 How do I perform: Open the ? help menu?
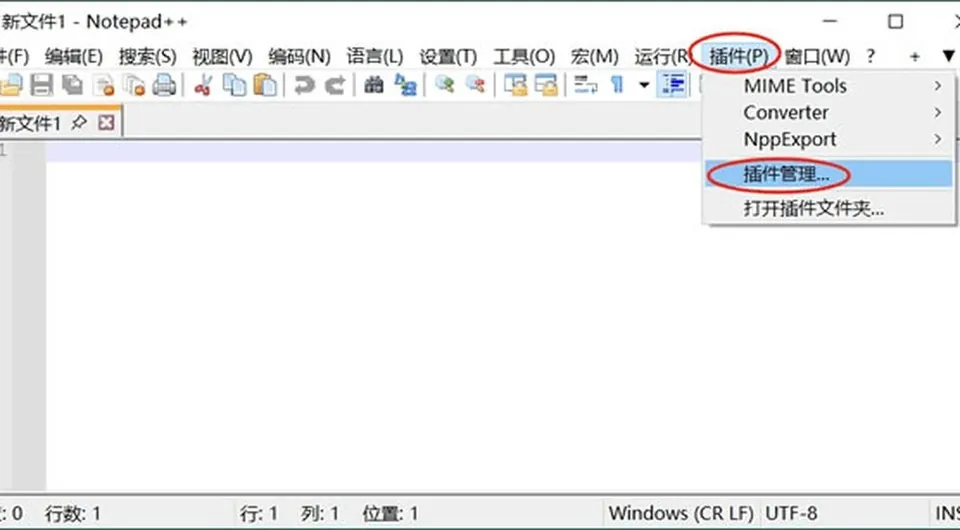click(x=871, y=57)
